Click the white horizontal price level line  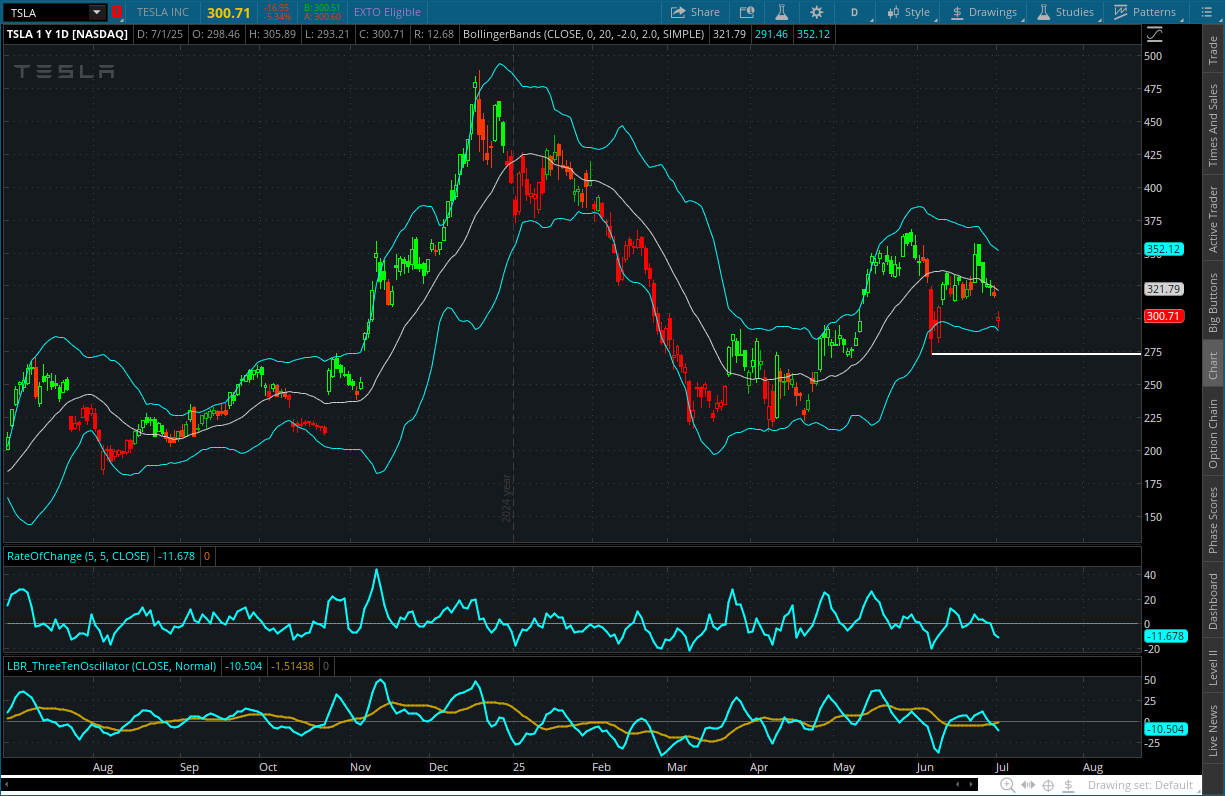[x=1035, y=354]
